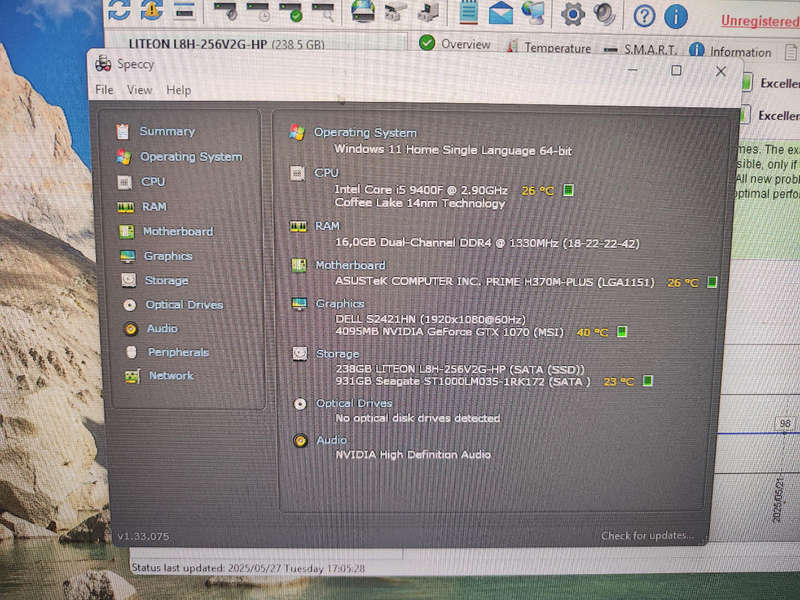The image size is (800, 600).
Task: Open Storage in the Speccy sidebar
Action: pos(166,281)
